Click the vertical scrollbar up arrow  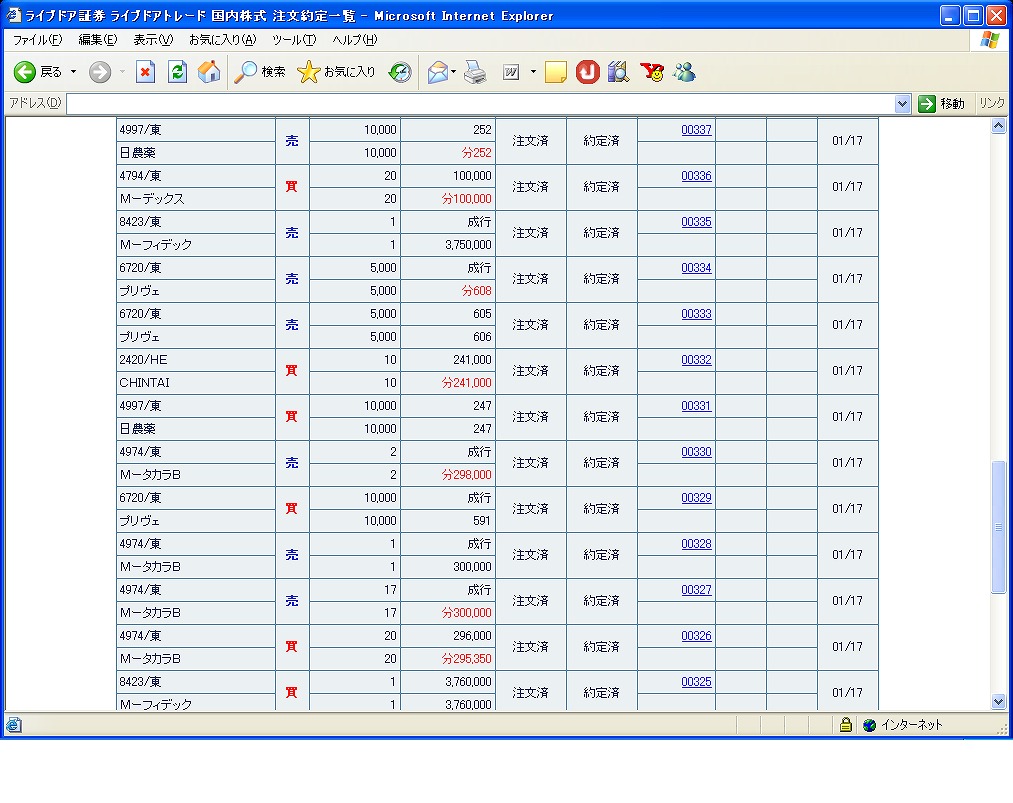click(x=998, y=126)
